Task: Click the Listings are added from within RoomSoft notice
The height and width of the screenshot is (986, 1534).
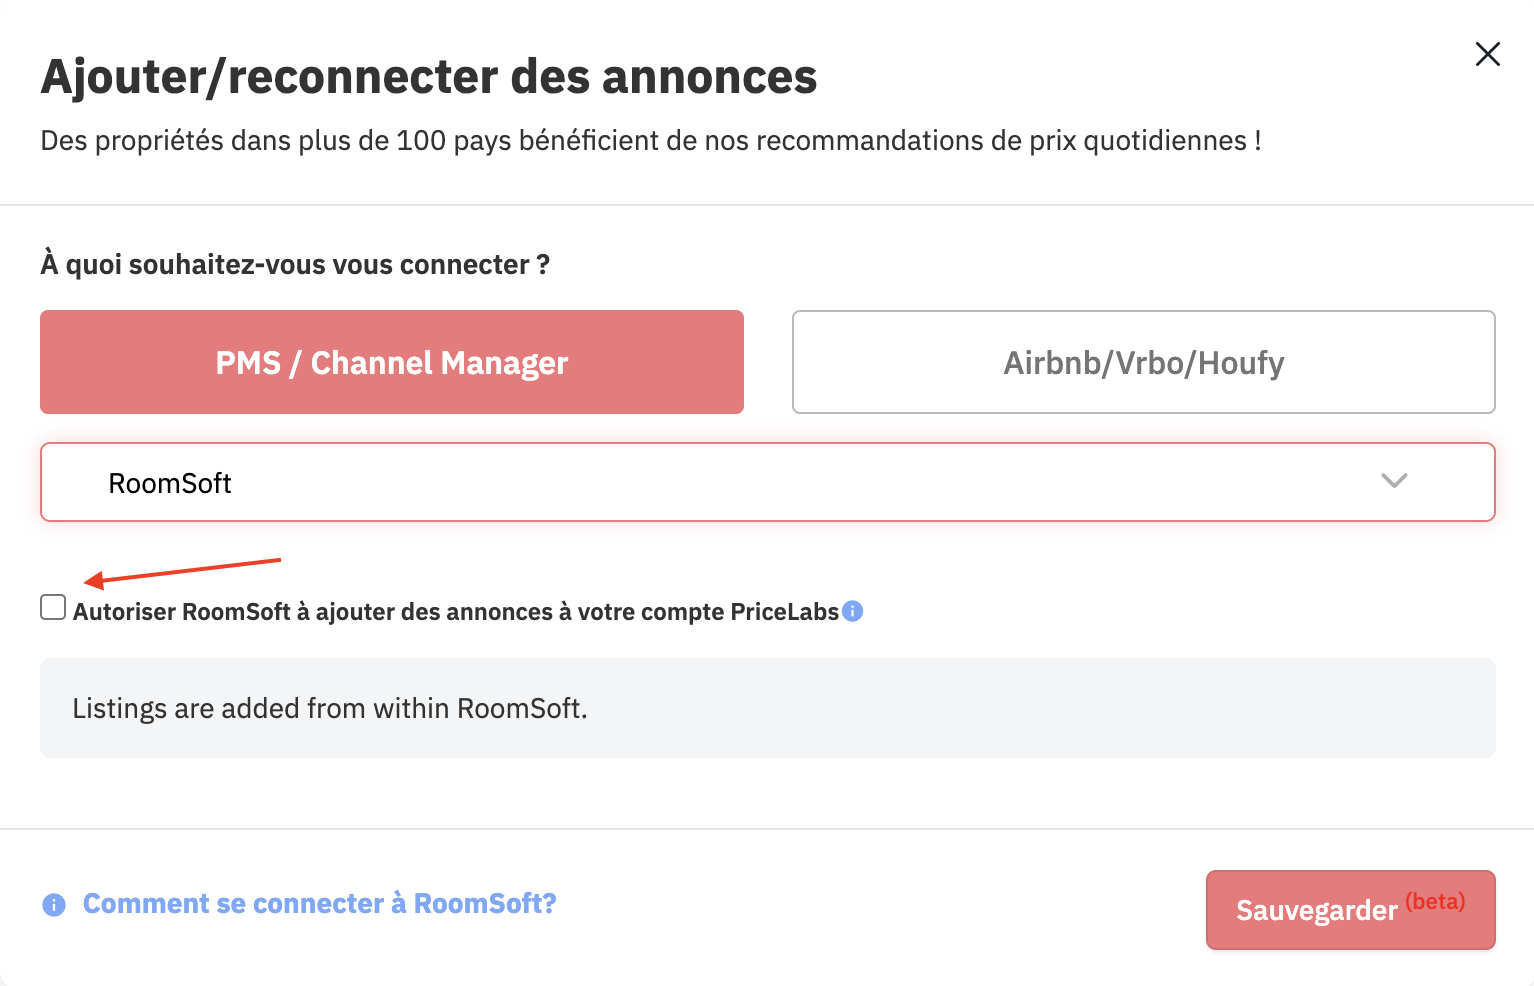Action: (x=330, y=708)
